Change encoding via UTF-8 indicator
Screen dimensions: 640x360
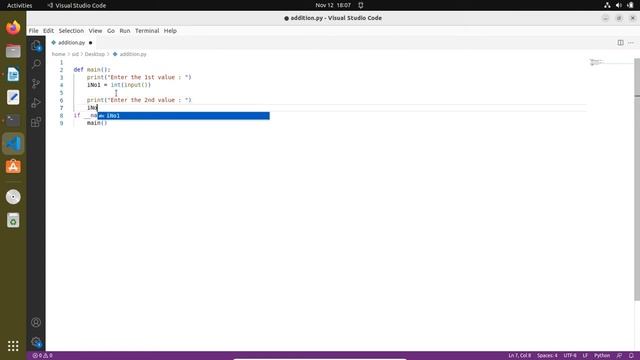(570, 356)
